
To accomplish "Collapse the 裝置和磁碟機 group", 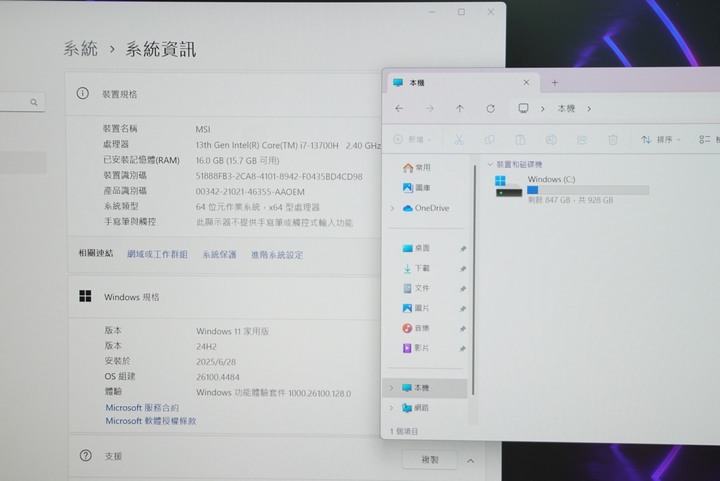I will [490, 164].
